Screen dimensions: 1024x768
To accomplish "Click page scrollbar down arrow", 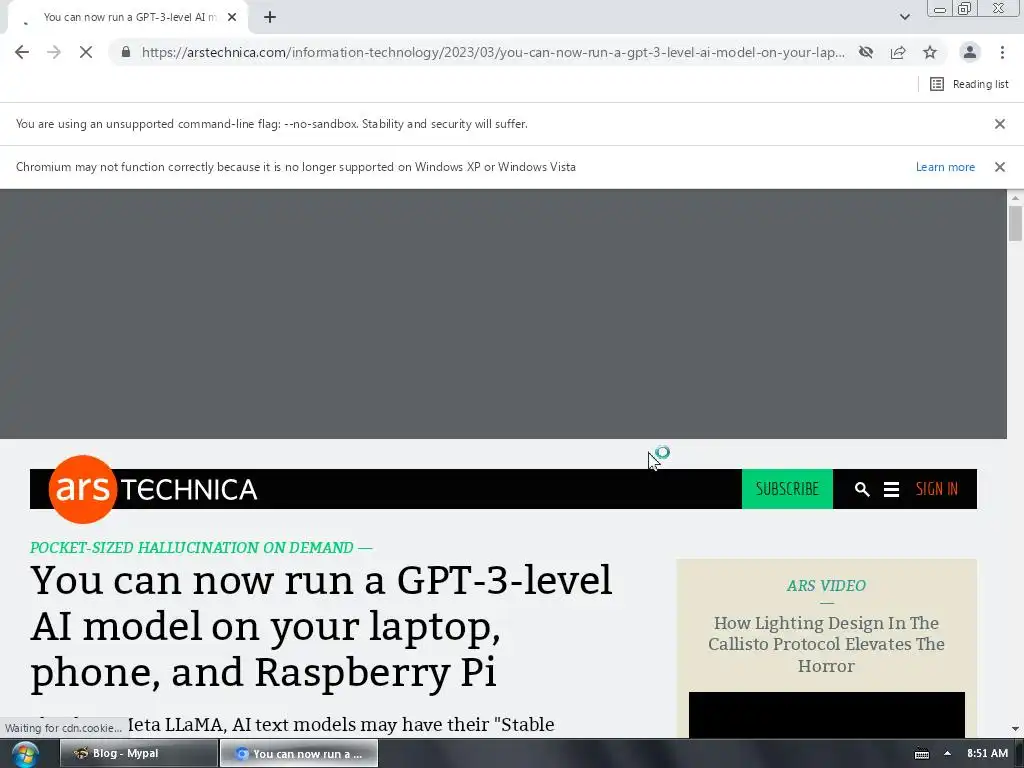I will point(1015,729).
